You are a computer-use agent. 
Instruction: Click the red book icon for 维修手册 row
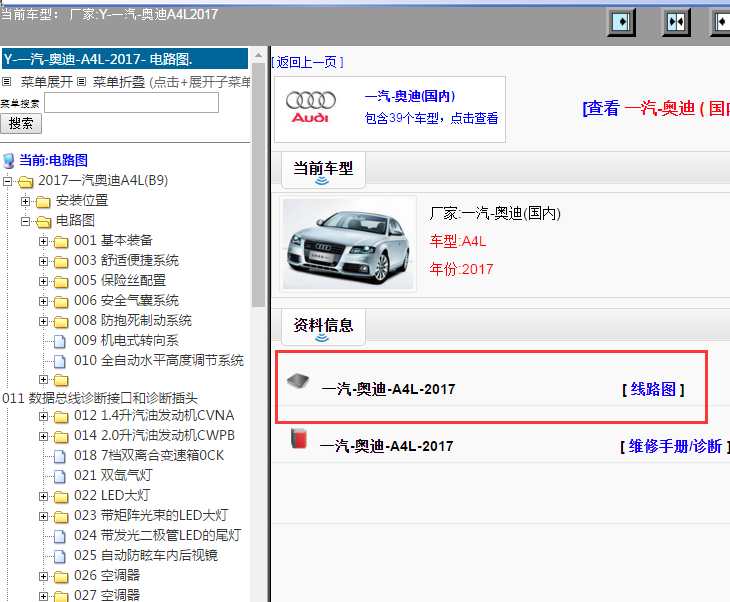pos(298,439)
